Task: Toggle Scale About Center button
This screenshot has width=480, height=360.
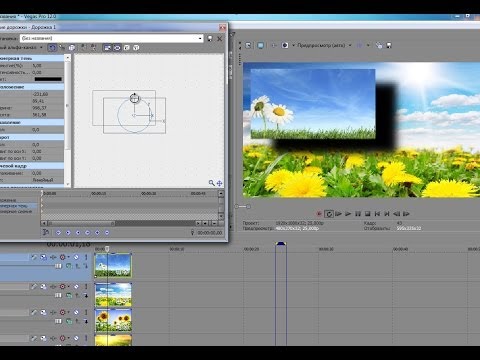Action: 117,48
